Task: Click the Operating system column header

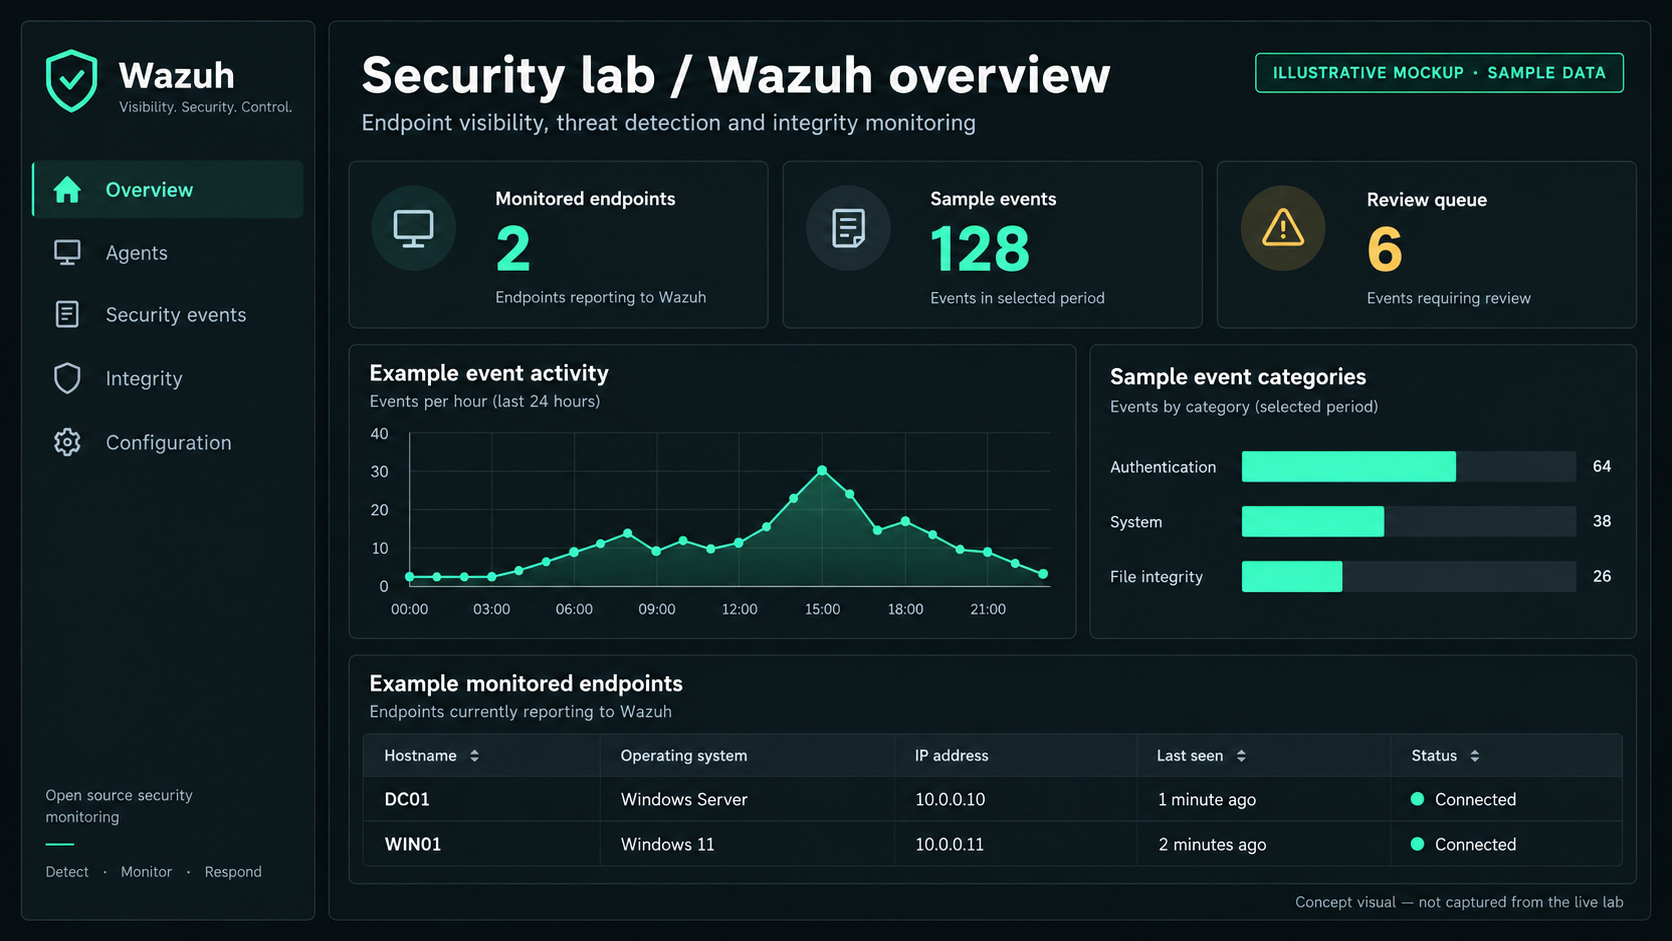Action: [x=684, y=756]
